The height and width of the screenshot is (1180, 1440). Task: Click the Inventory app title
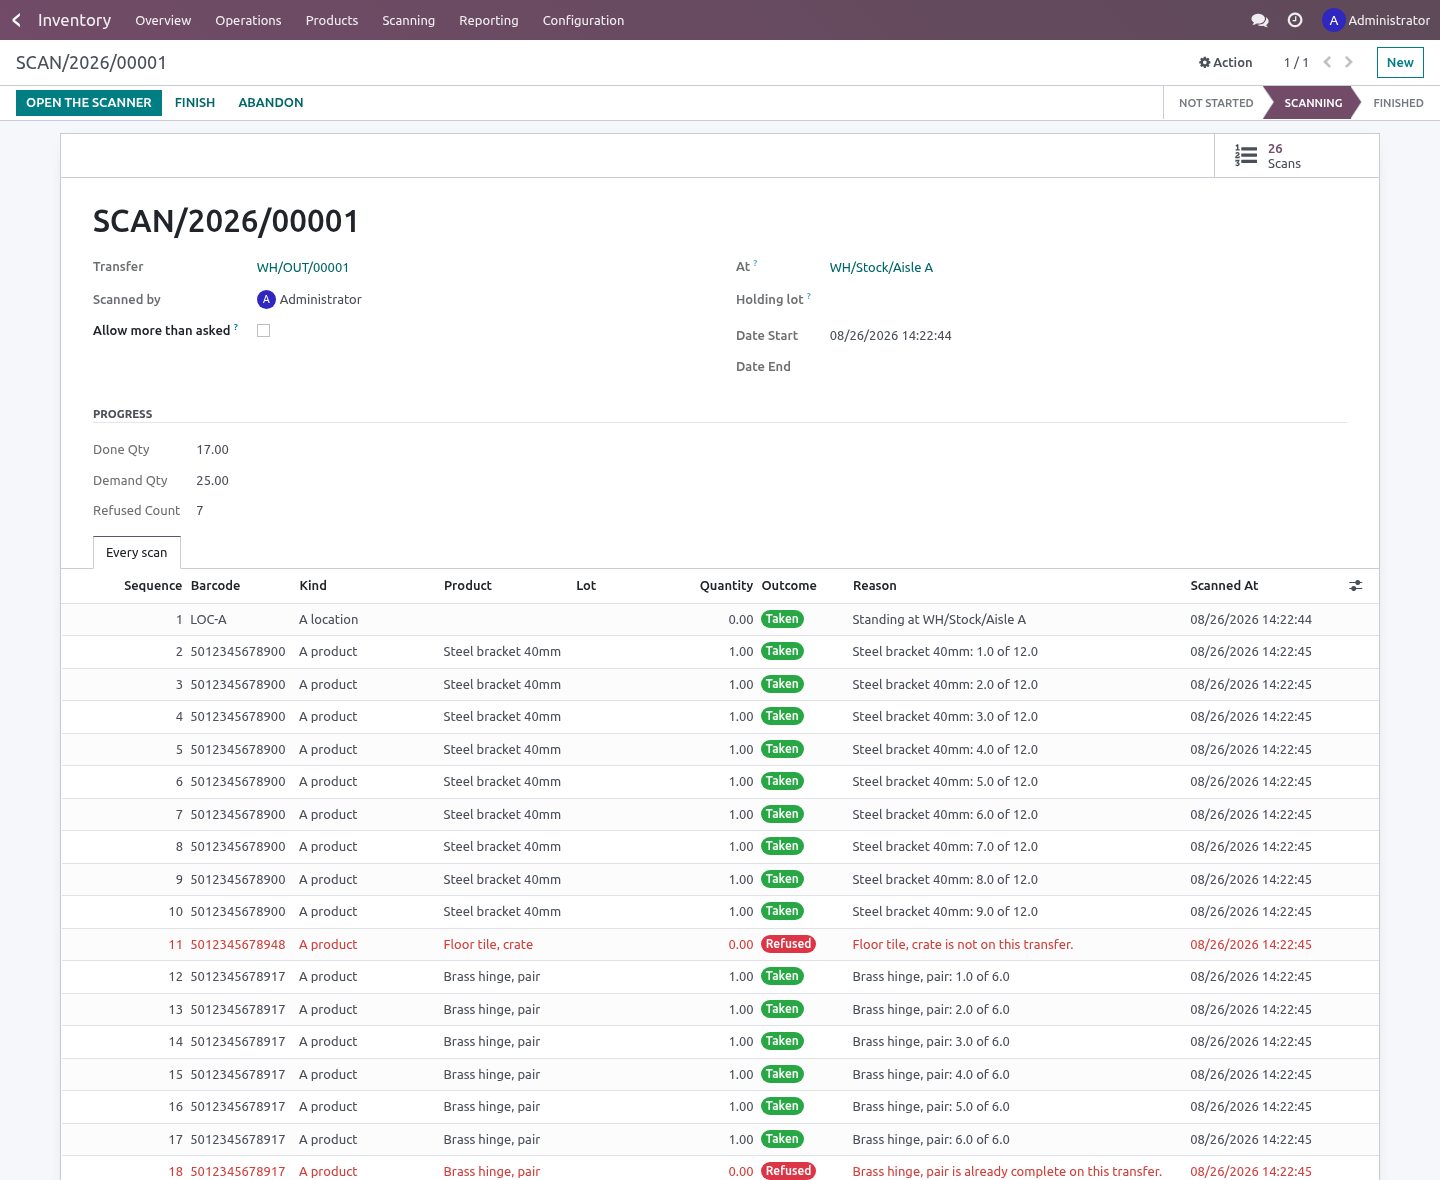point(74,20)
